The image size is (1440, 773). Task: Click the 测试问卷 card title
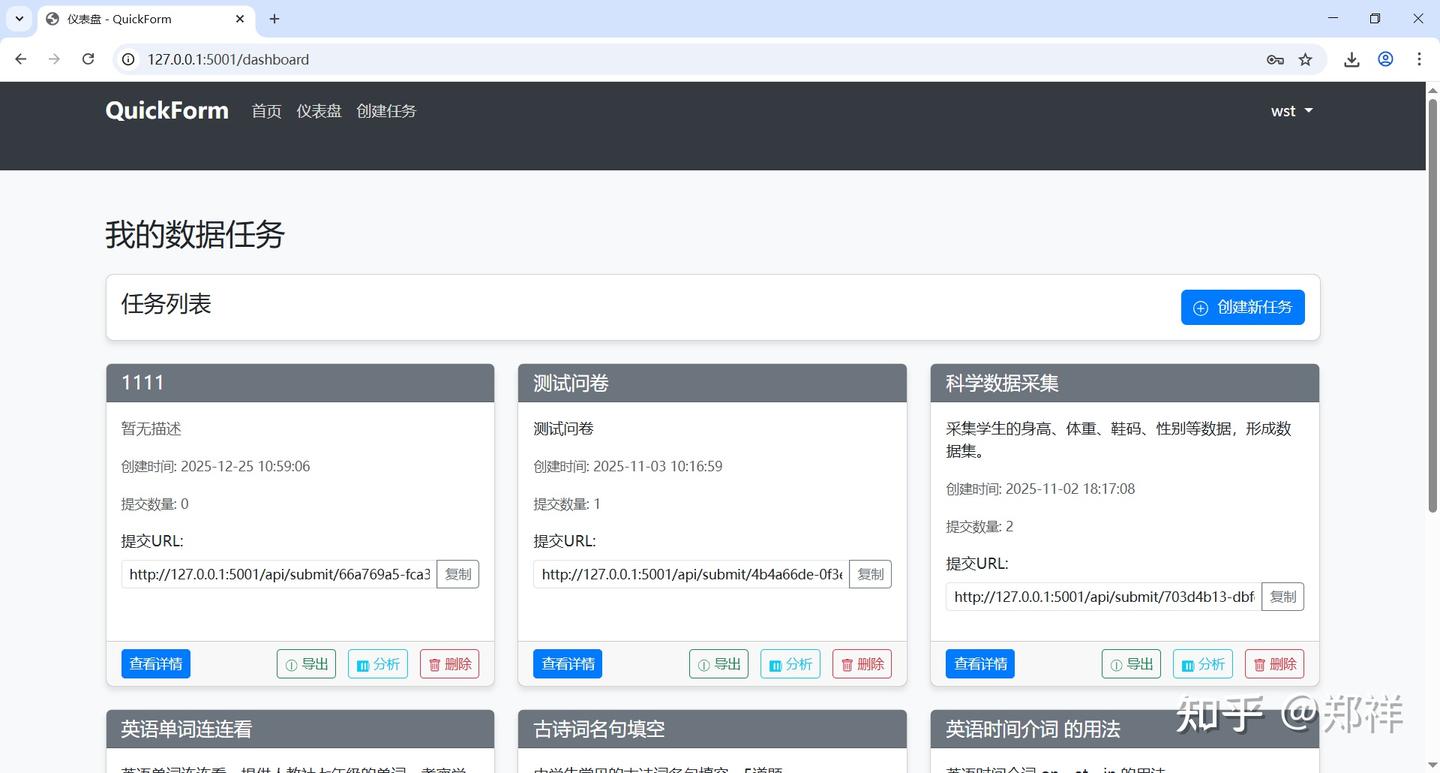pos(571,383)
